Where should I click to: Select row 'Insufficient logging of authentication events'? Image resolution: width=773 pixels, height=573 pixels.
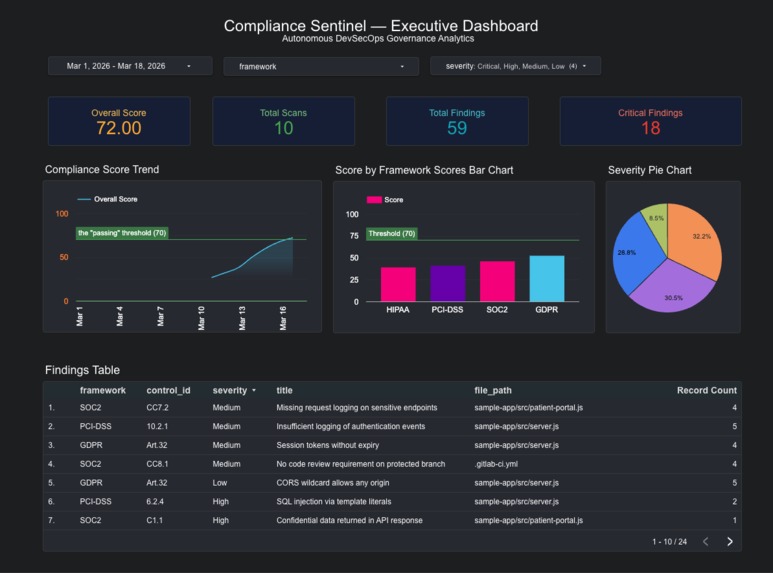coord(392,427)
